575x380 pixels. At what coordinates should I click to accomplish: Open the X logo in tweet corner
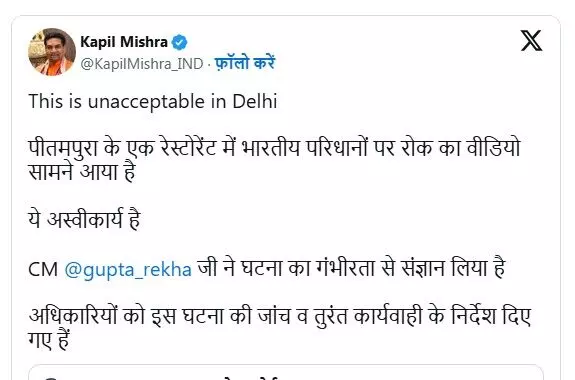click(531, 40)
